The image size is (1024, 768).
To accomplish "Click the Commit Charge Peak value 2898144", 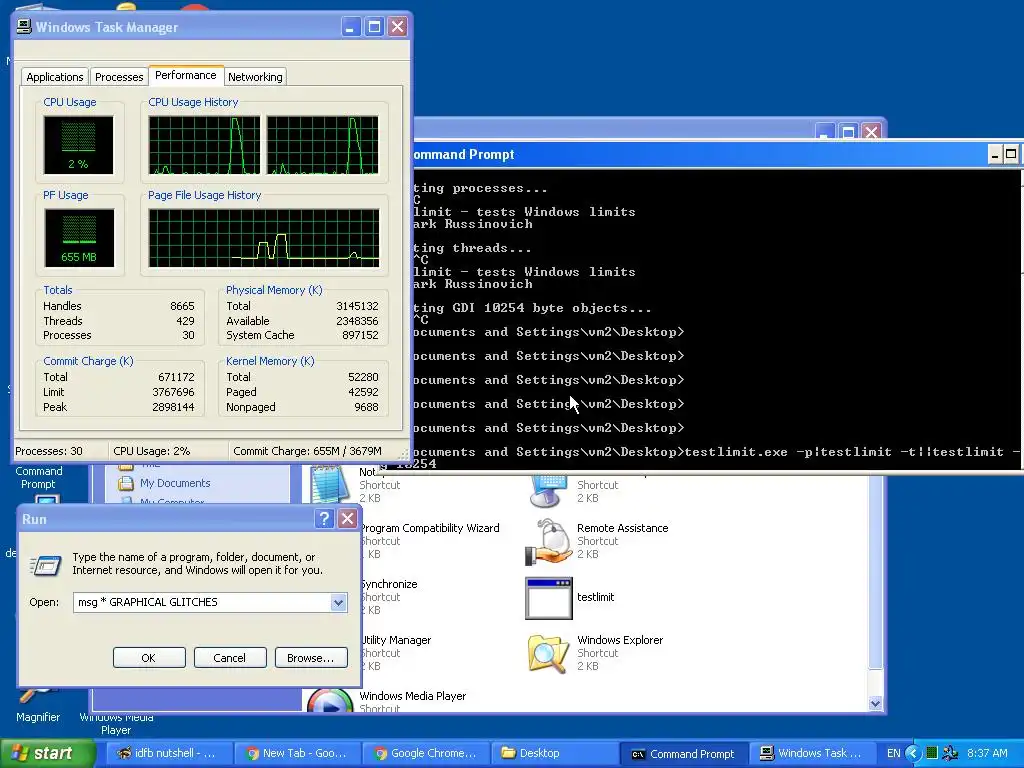I will click(173, 408).
